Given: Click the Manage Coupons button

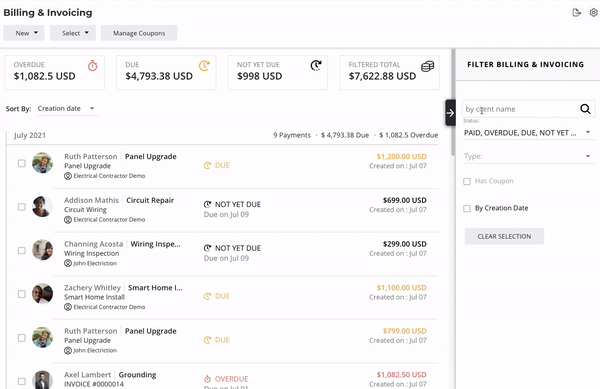Looking at the screenshot, I should 139,33.
